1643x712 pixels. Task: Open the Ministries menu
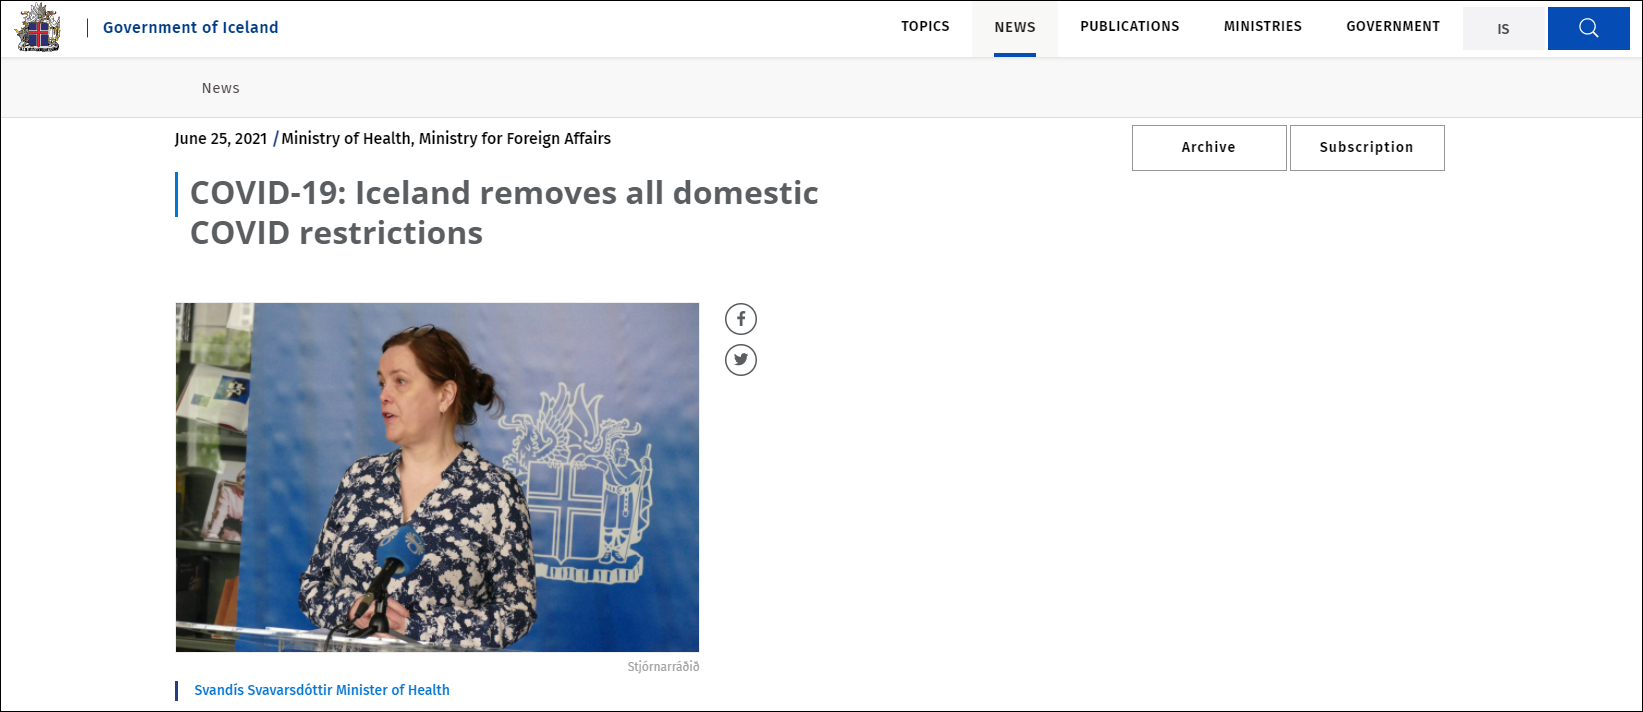point(1263,27)
